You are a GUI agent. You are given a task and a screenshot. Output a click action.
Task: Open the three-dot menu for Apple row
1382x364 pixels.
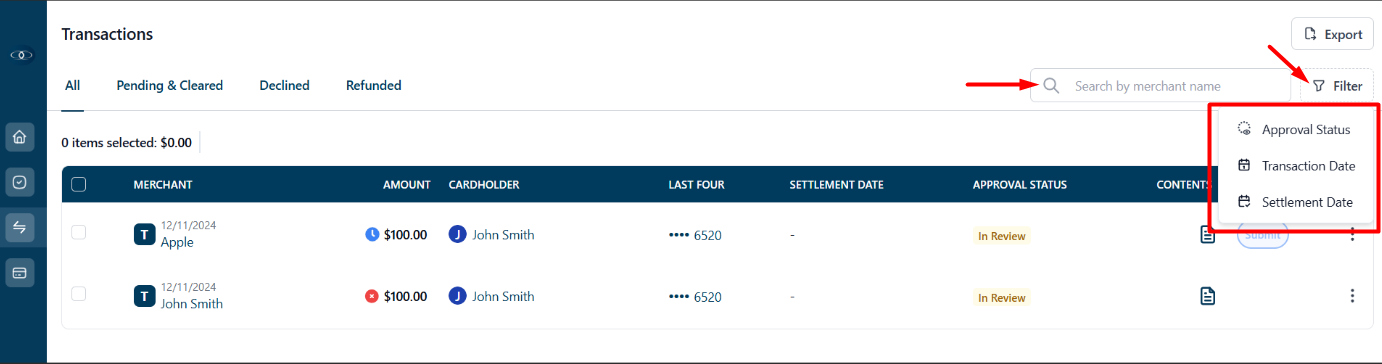point(1352,234)
